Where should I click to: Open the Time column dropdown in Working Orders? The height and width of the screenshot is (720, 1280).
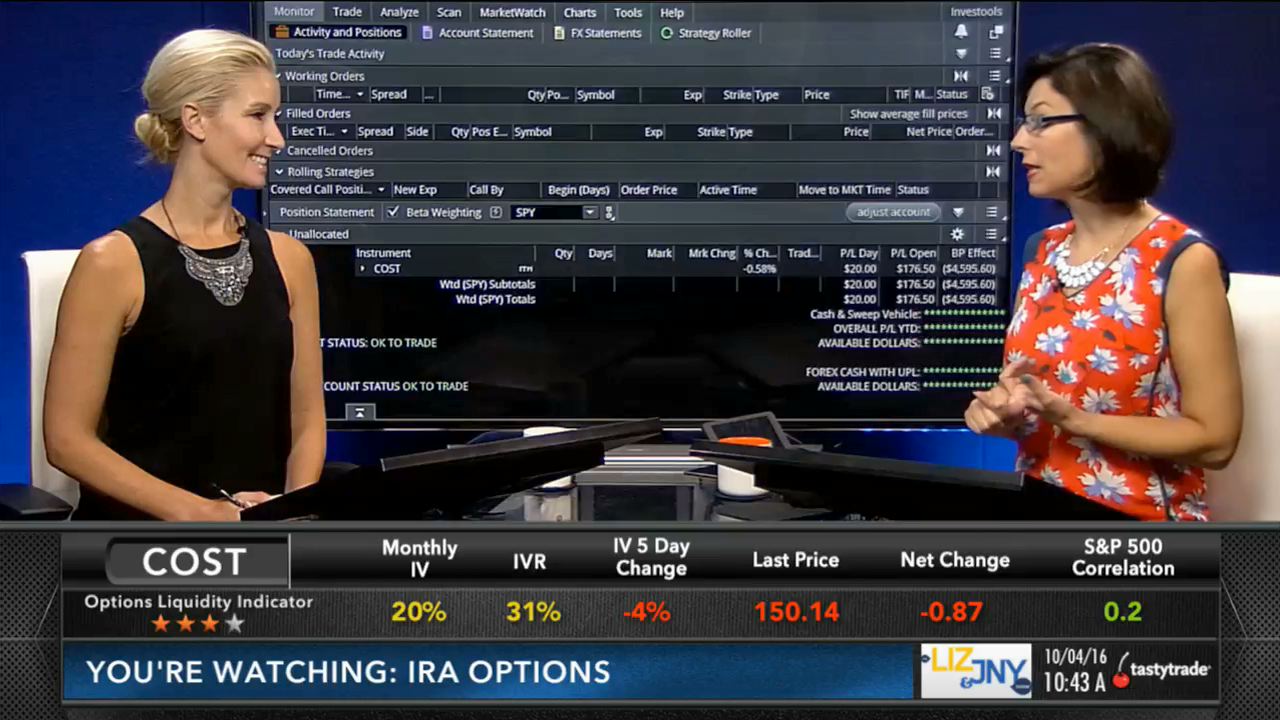(360, 94)
